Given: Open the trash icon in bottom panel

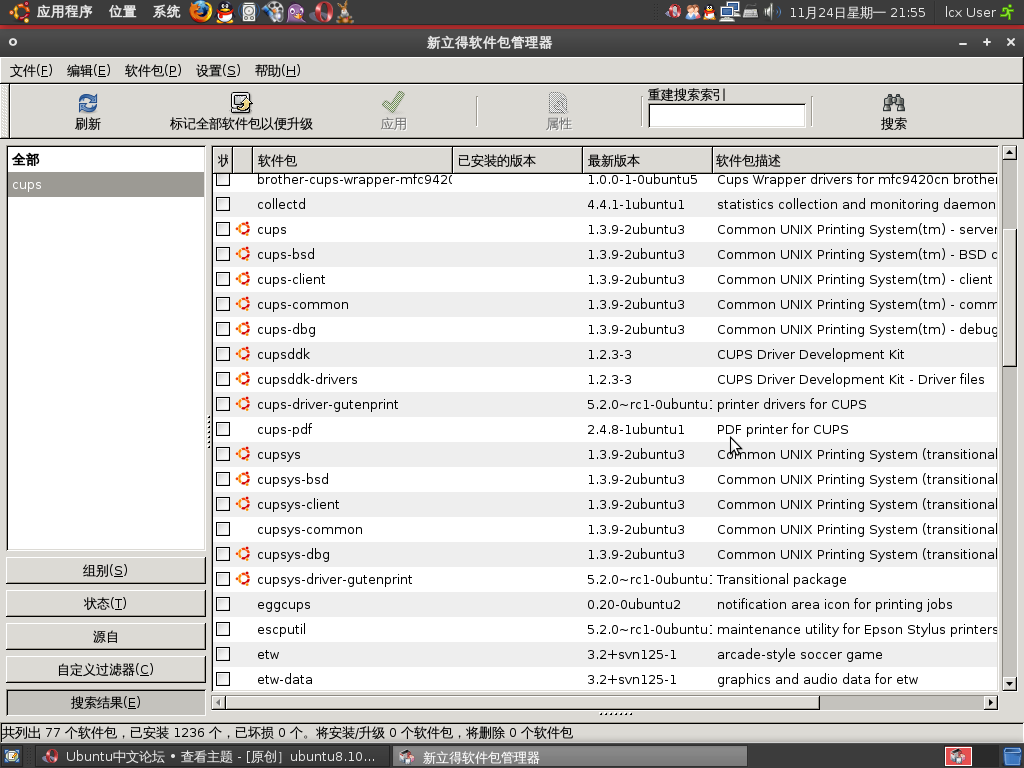Looking at the screenshot, I should (1013, 757).
